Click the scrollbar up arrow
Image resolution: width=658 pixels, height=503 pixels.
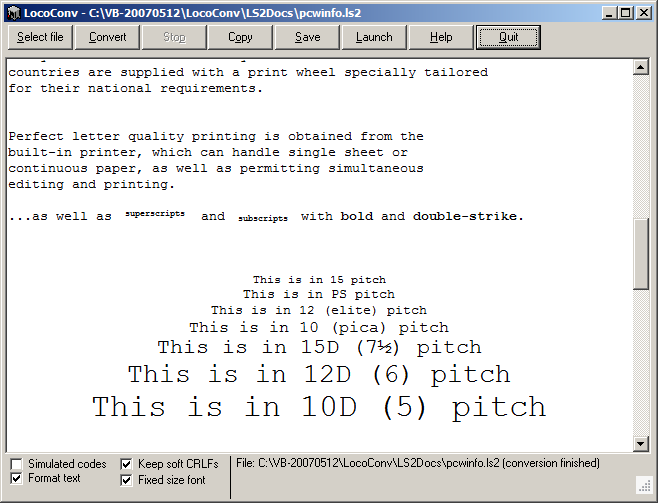pos(642,67)
